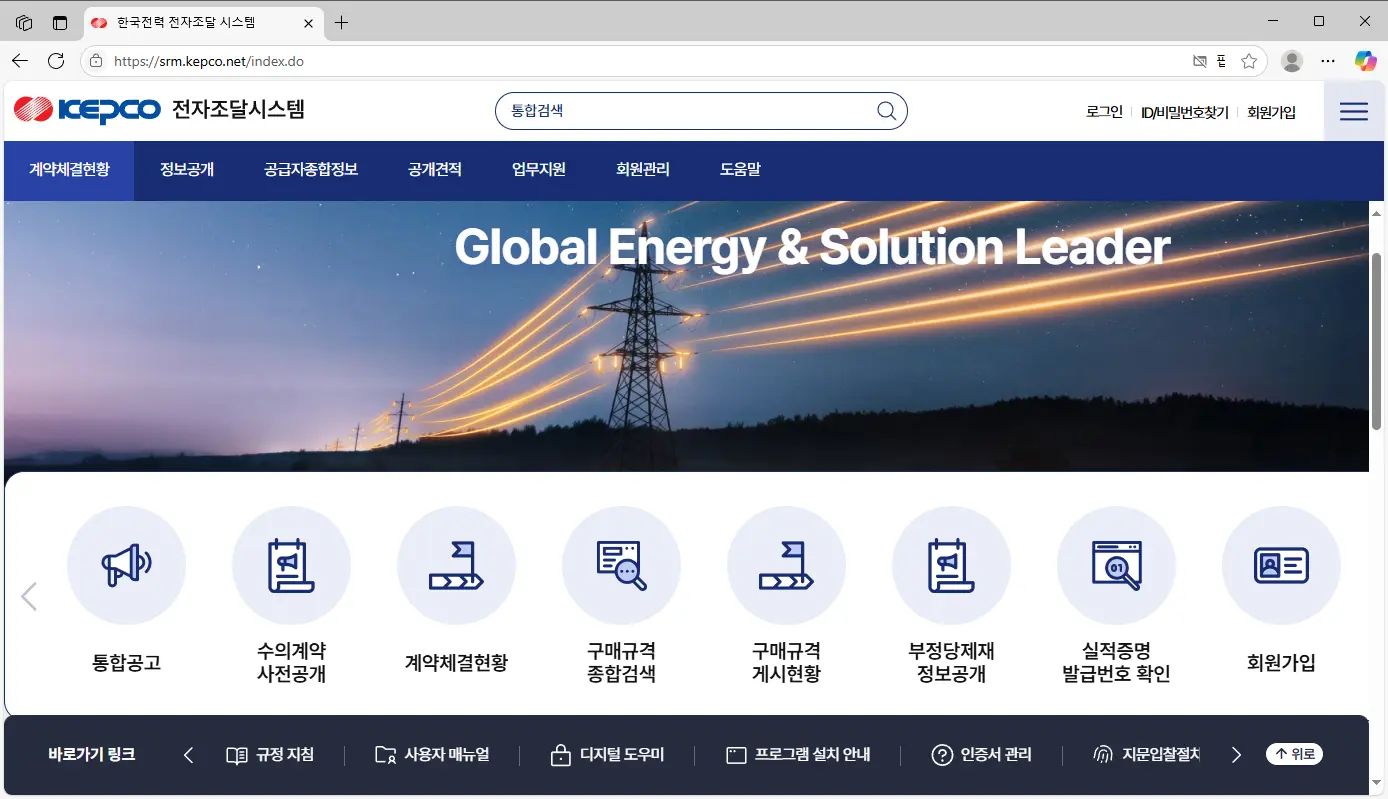Open the 통합공고 megaphone shortcut icon
Viewport: 1388px width, 799px height.
pyautogui.click(x=127, y=564)
